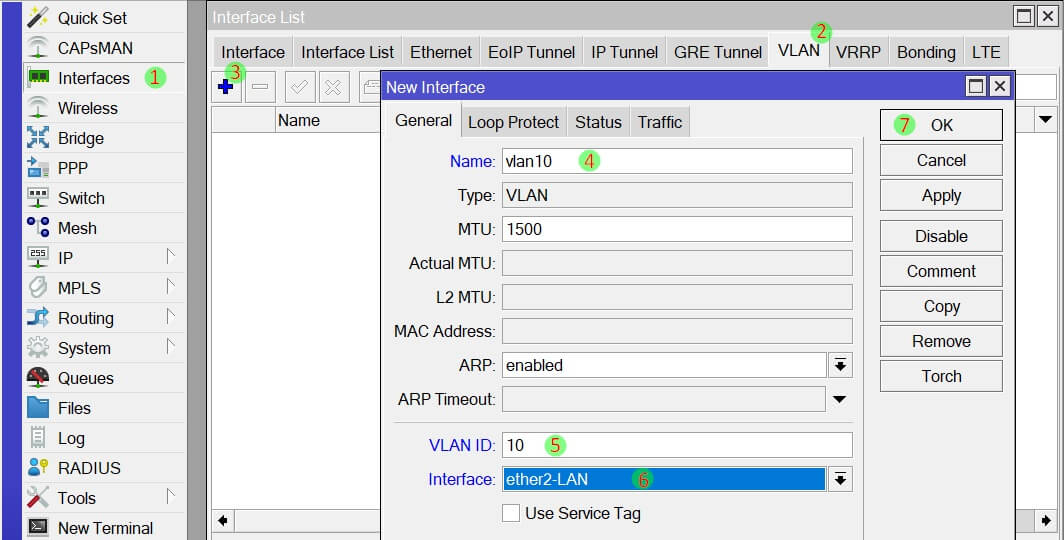Click the minus remove toolbar icon
Image resolution: width=1064 pixels, height=540 pixels.
click(x=260, y=87)
